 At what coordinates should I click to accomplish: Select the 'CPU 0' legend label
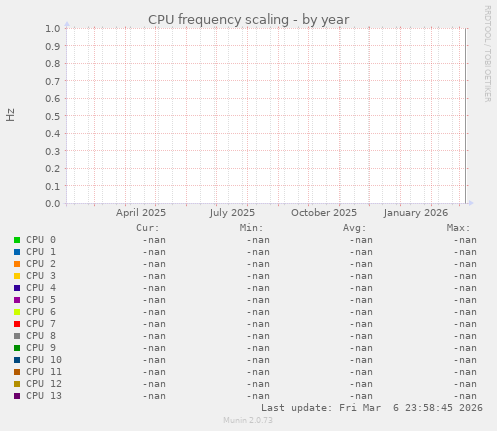[41, 240]
